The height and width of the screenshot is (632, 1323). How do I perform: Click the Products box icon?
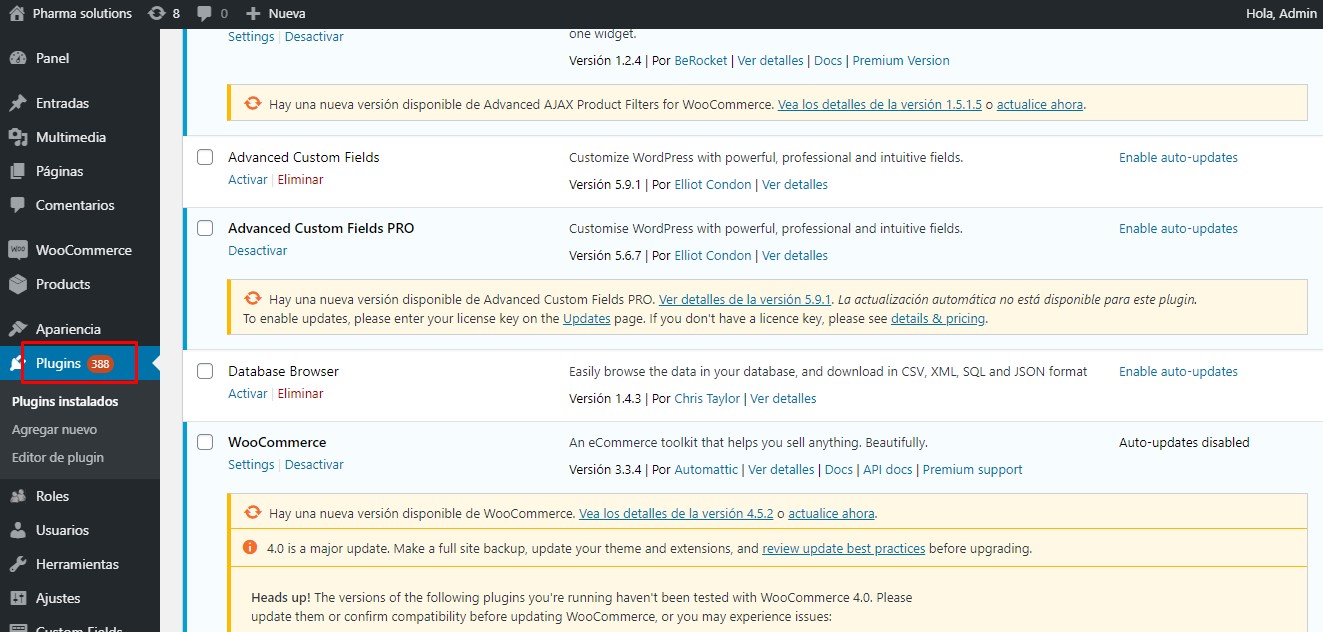pos(17,284)
